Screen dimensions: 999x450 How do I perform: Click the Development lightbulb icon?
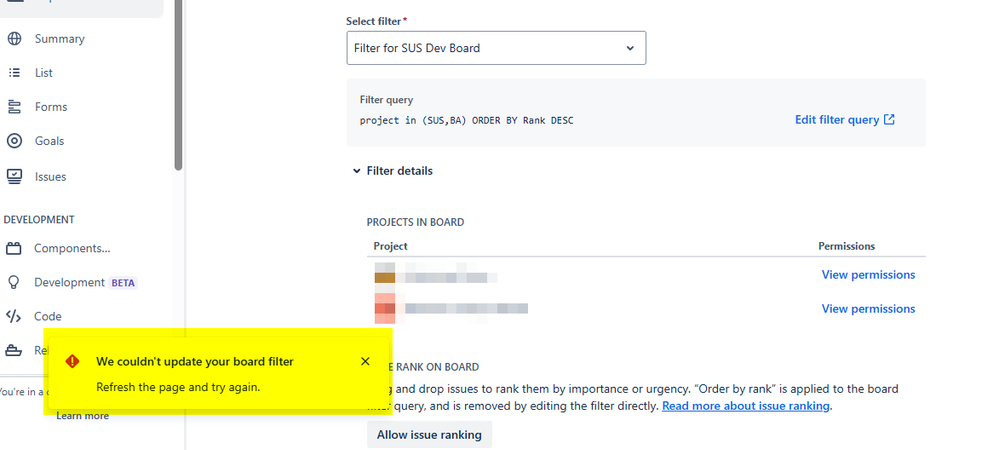point(14,282)
